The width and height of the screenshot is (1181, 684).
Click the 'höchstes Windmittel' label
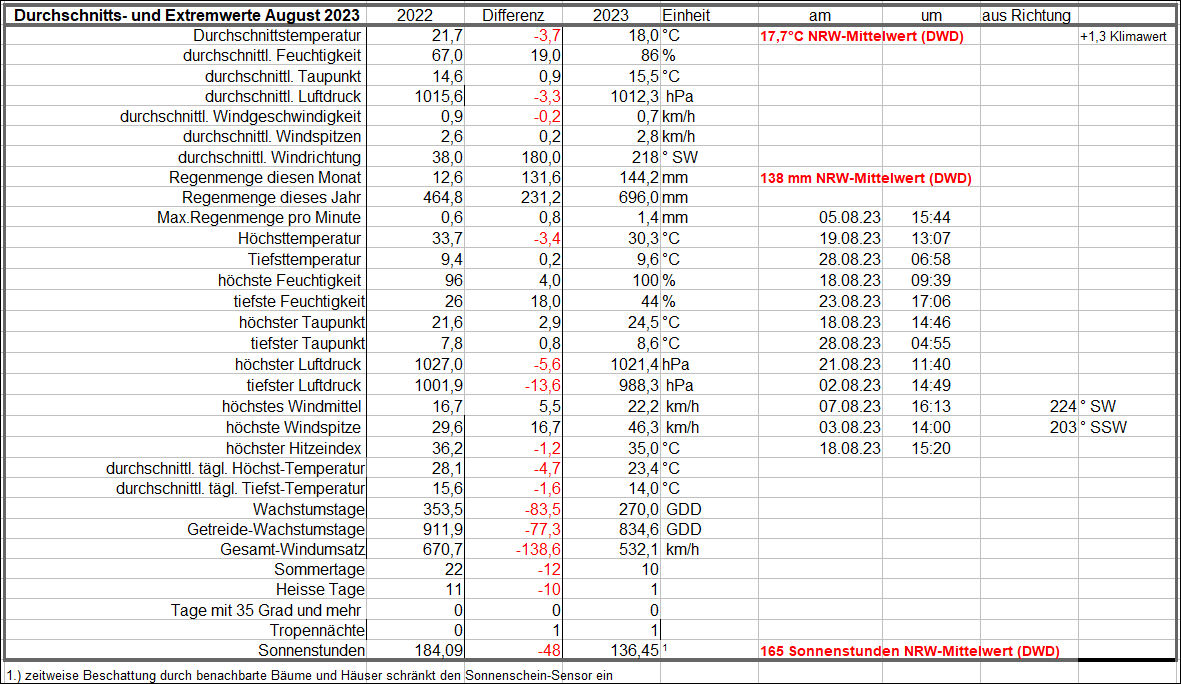(291, 408)
